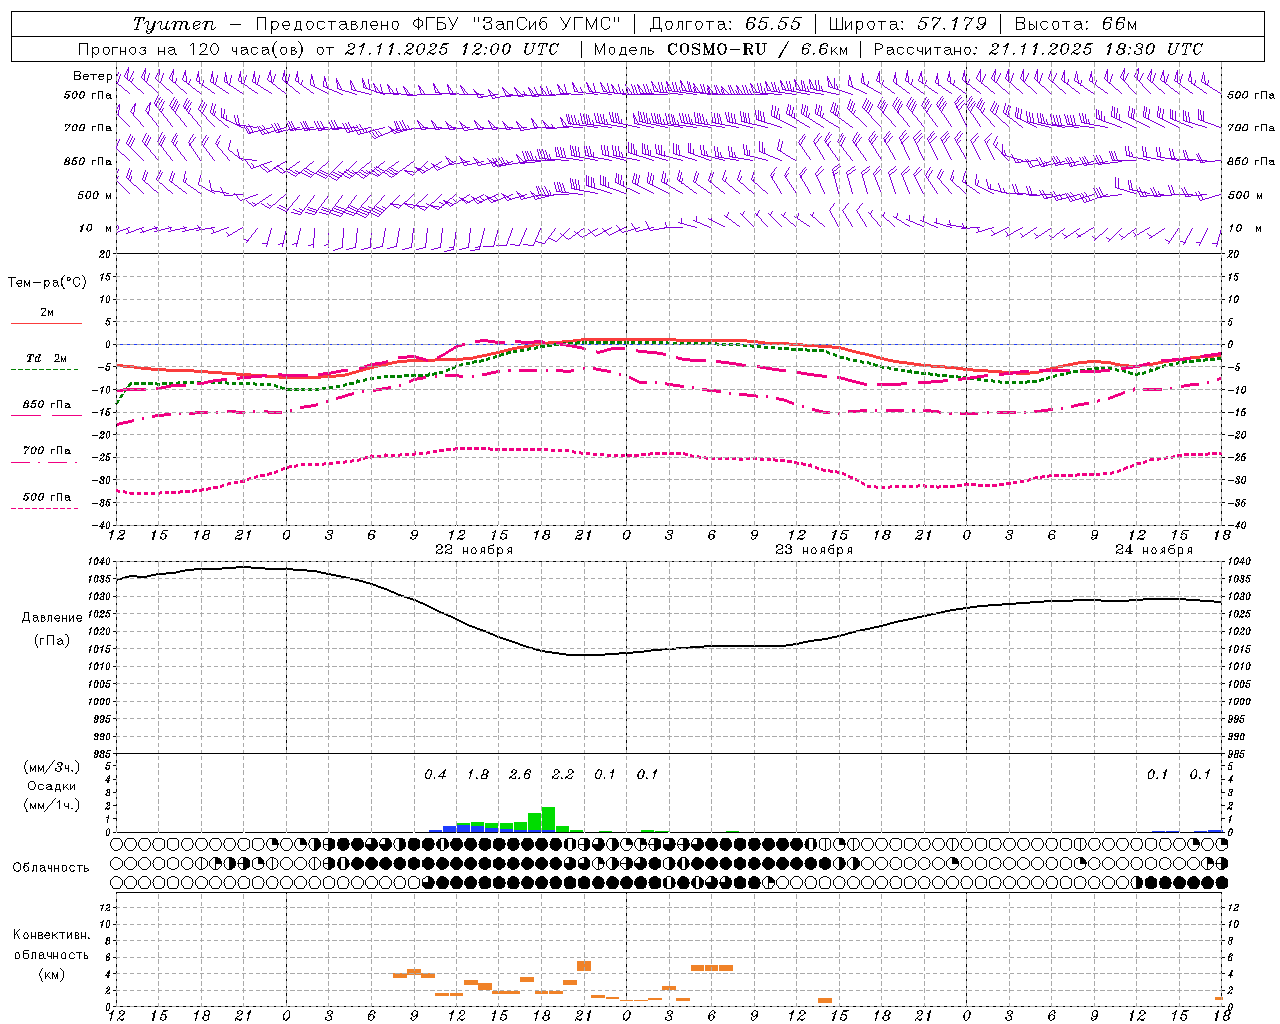Screen dimensions: 1280x1024
Task: Click 'Рассчитано: 21.11.2025 18:30 UTC' text
Action: [x=1038, y=49]
